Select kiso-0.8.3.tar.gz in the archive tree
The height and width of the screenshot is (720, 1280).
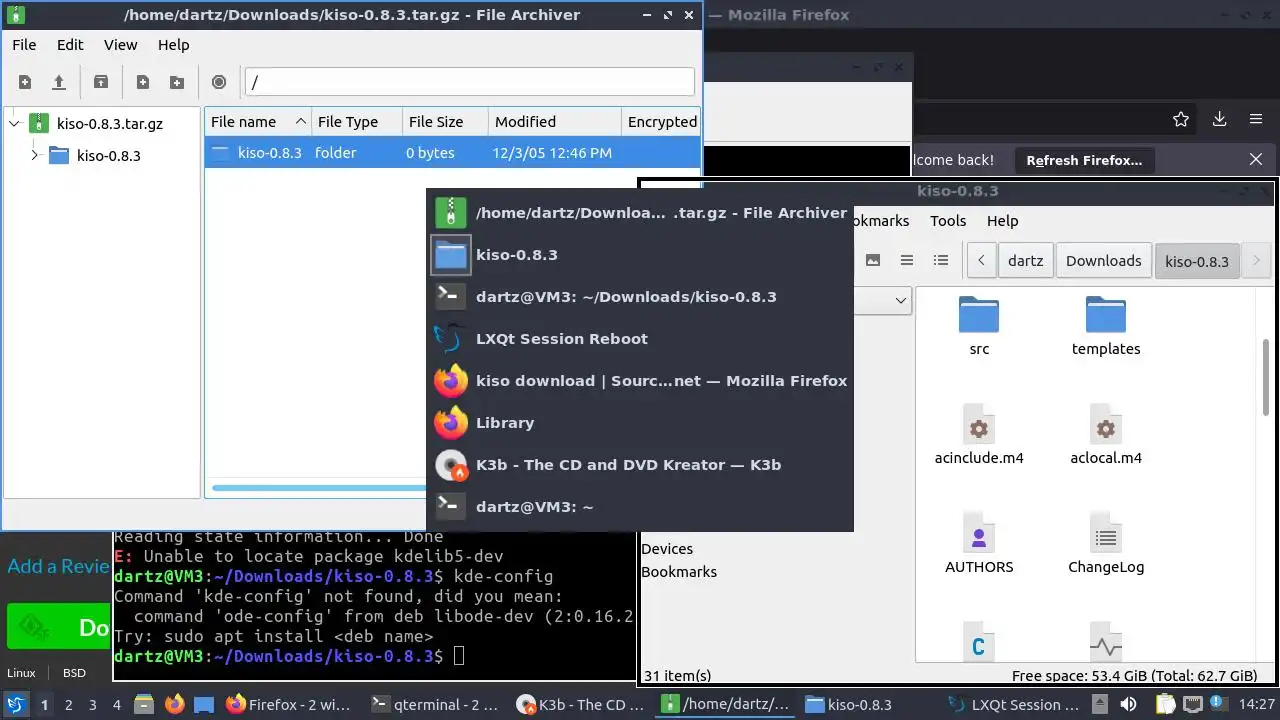[109, 124]
